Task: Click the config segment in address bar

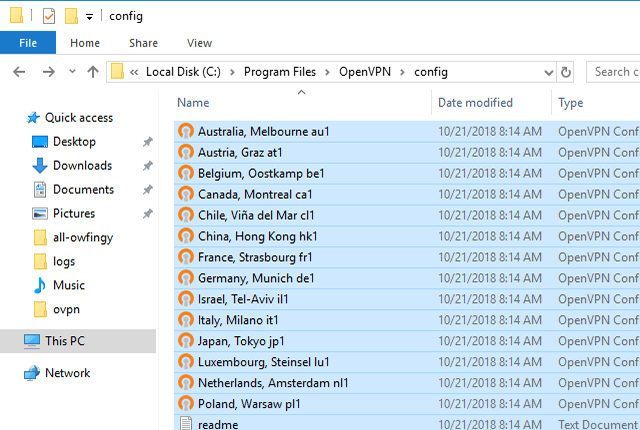Action: tap(431, 72)
